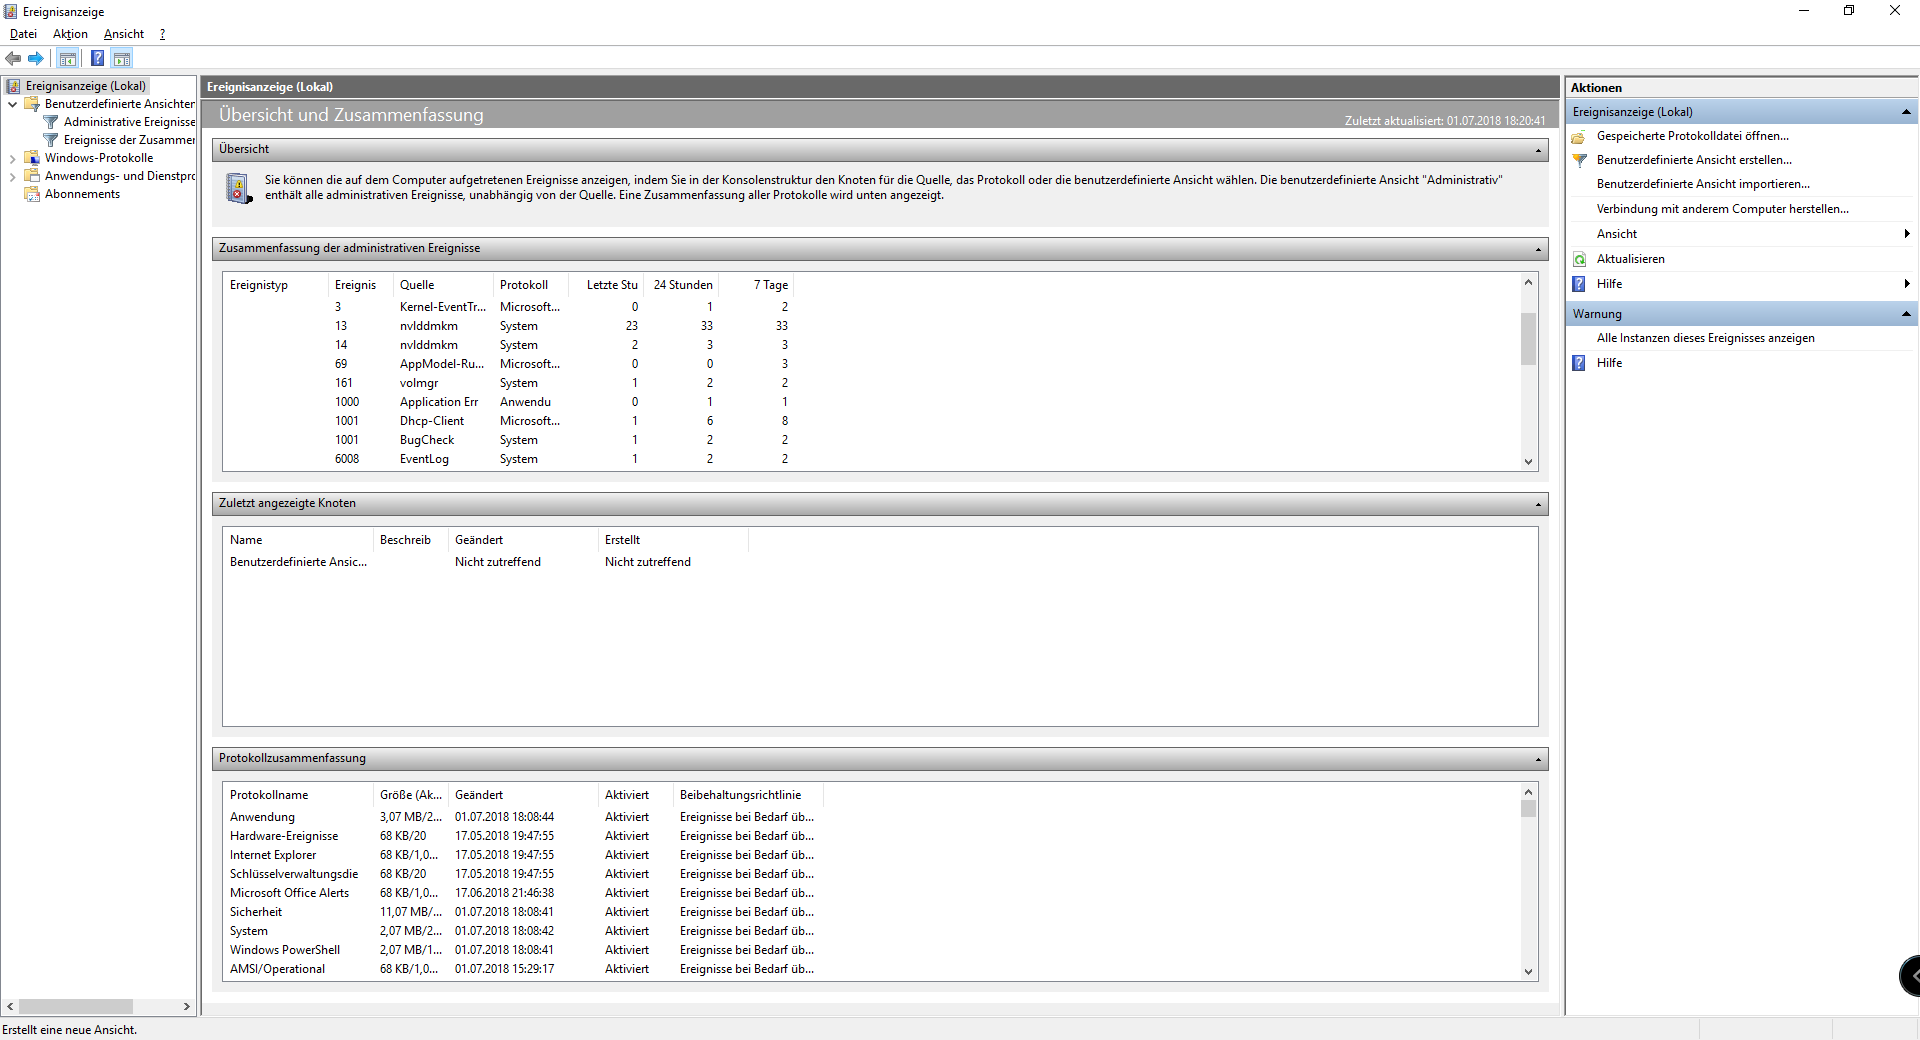Viewport: 1920px width, 1040px height.
Task: Click log summary scroll down arrow
Action: pyautogui.click(x=1528, y=971)
